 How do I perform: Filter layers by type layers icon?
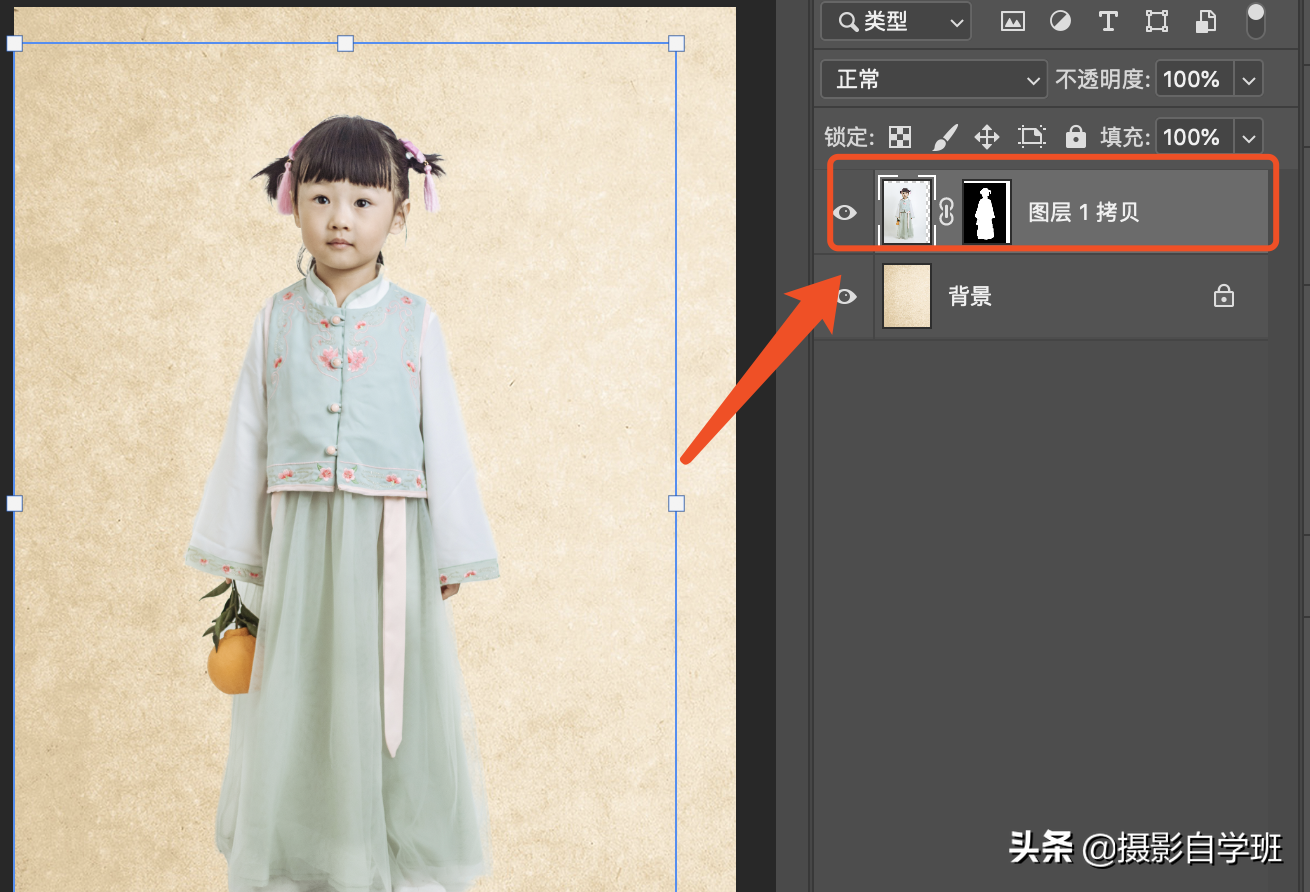[x=1108, y=21]
